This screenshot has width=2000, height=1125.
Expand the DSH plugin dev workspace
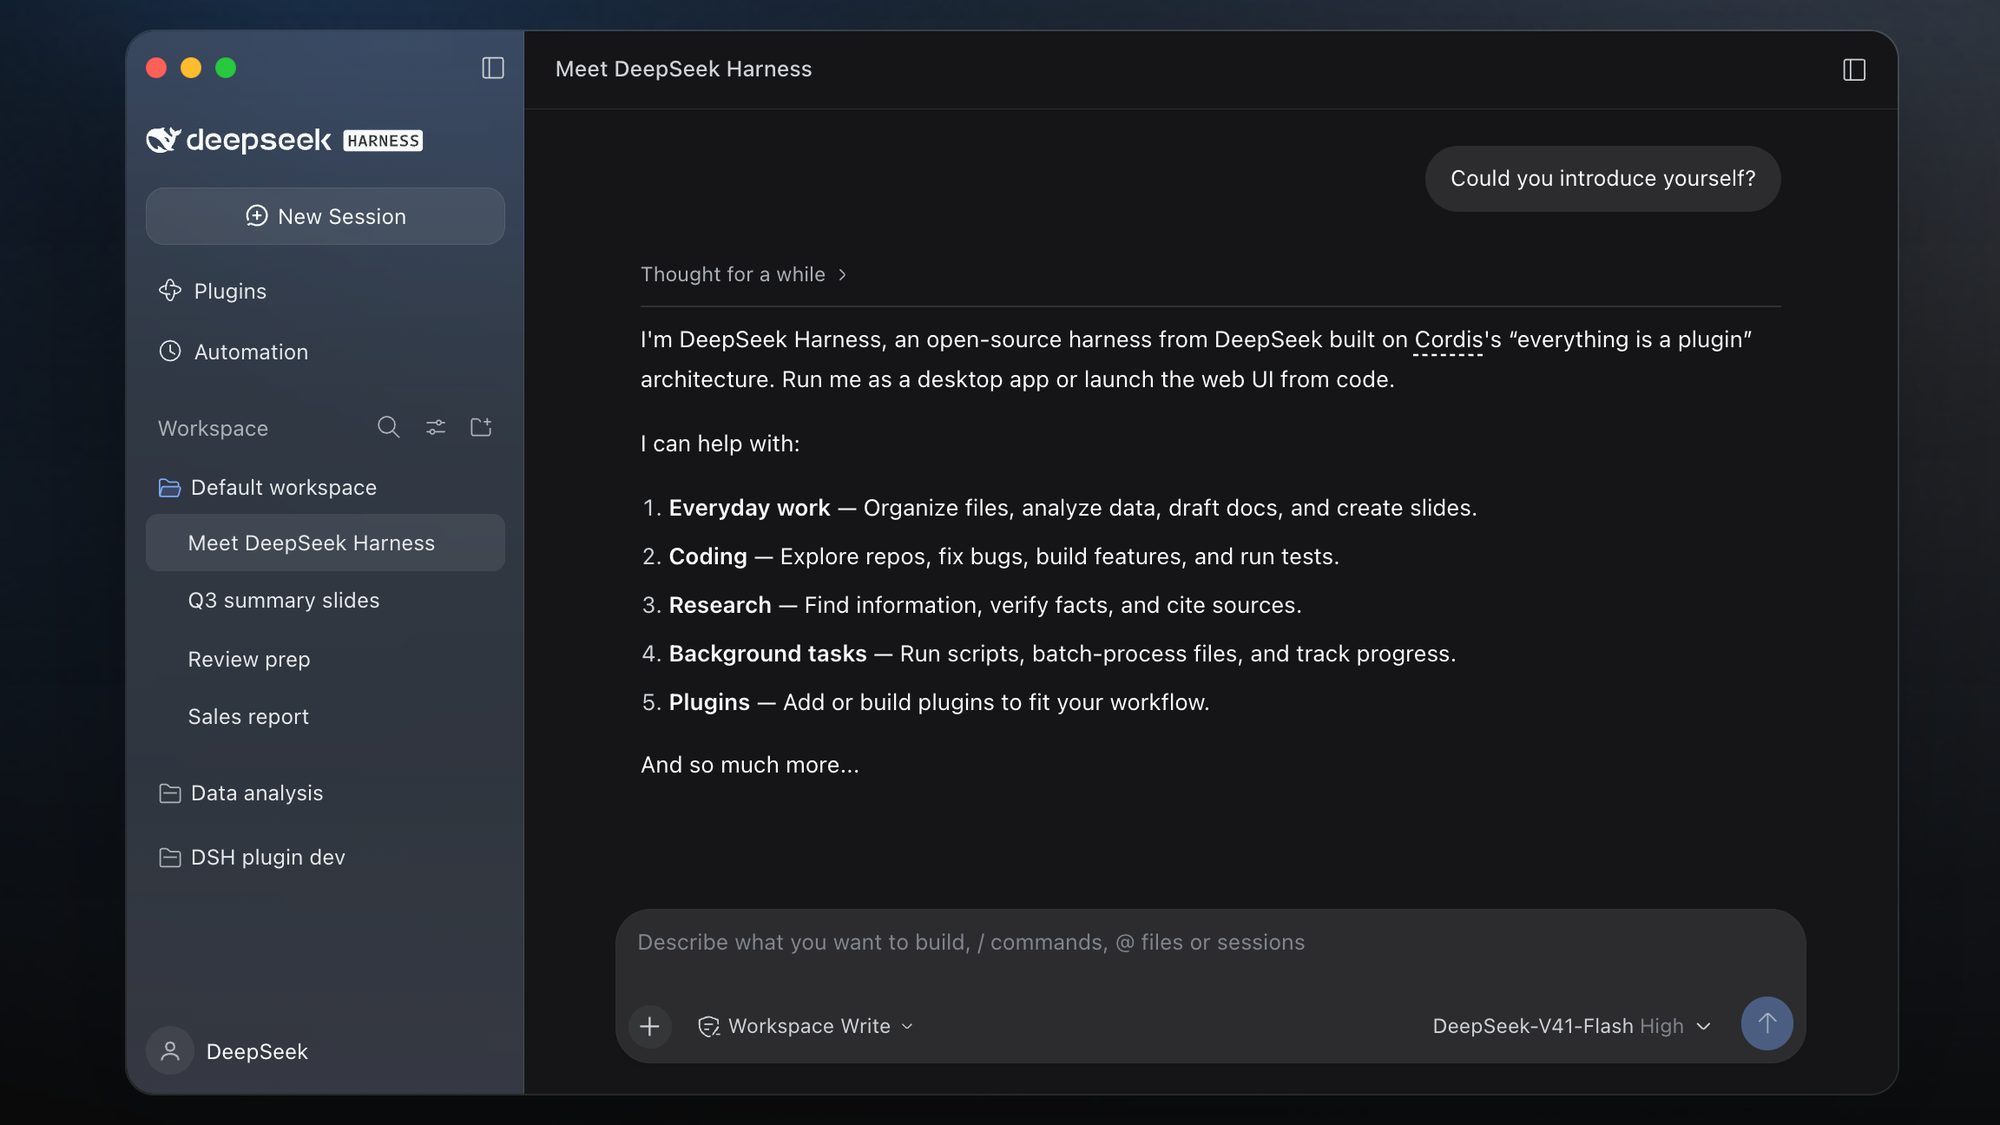[x=268, y=858]
